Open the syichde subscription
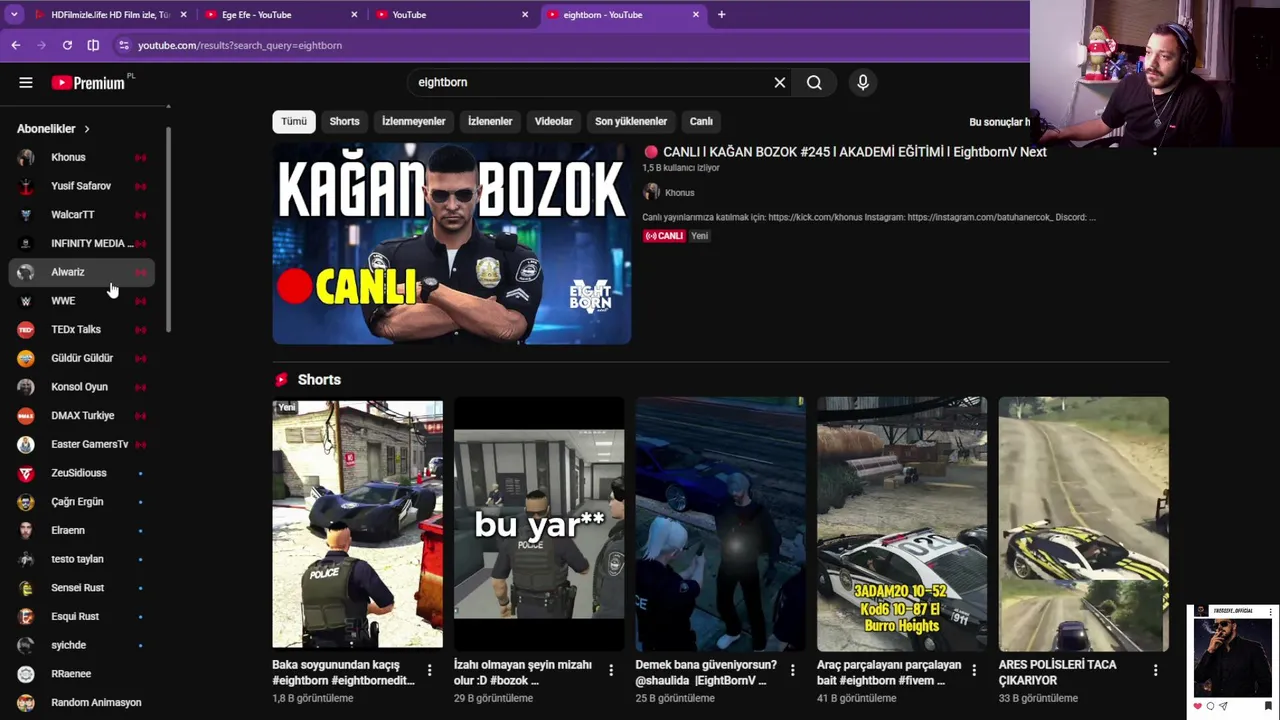 tap(83, 645)
